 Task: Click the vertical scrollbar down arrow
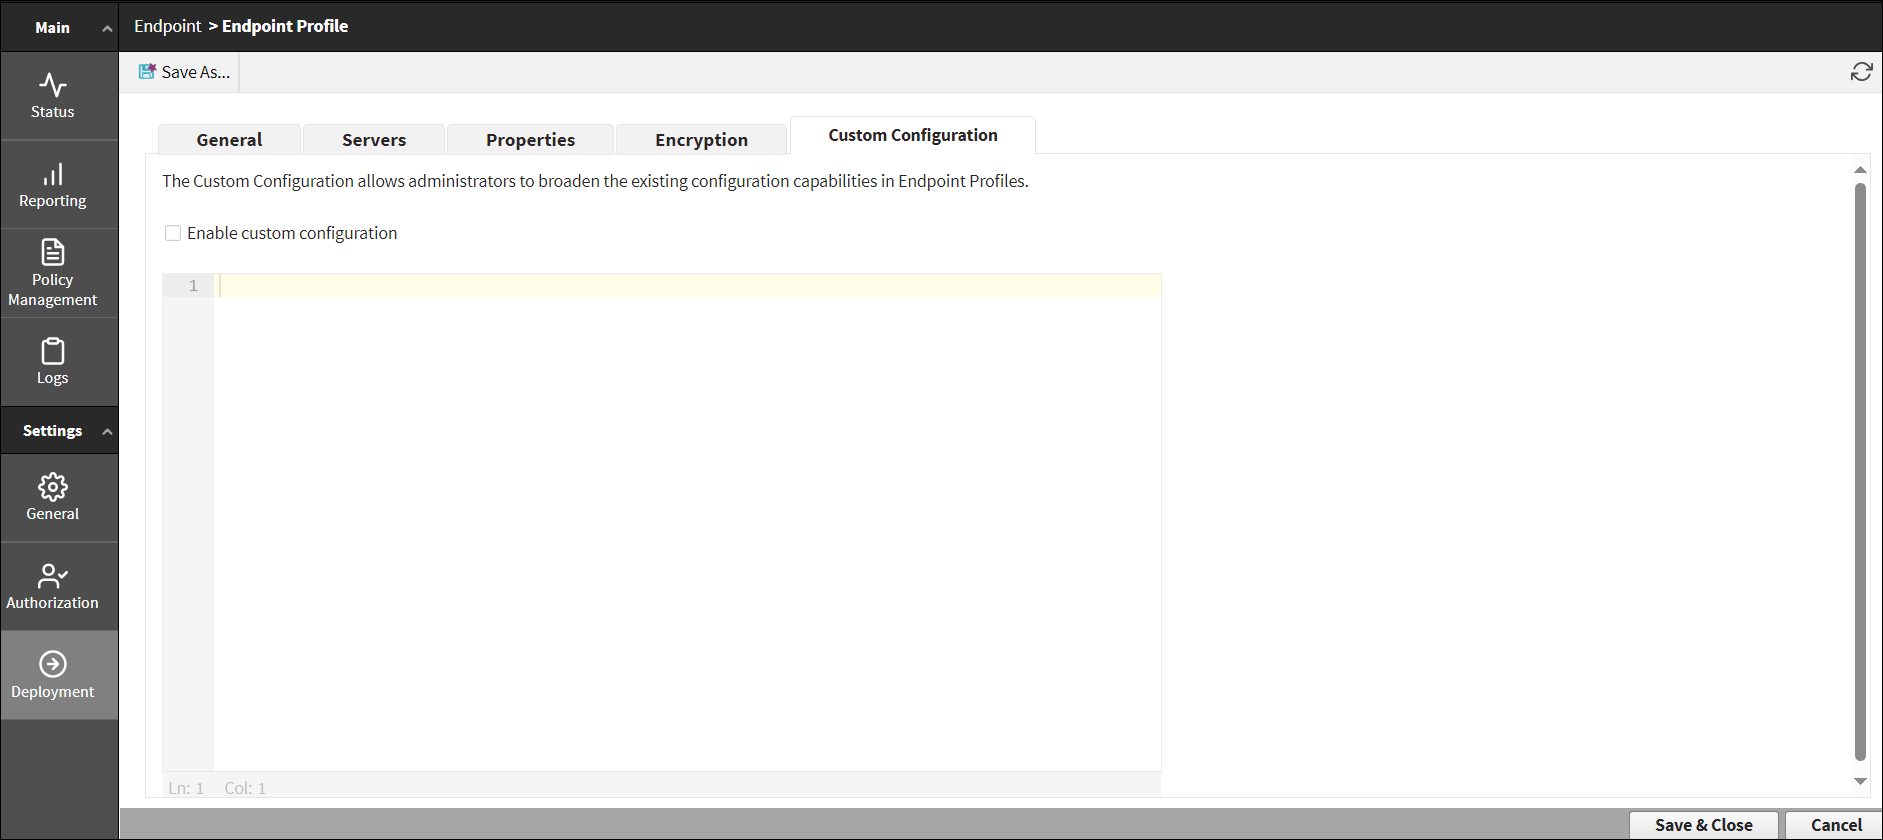[x=1860, y=781]
